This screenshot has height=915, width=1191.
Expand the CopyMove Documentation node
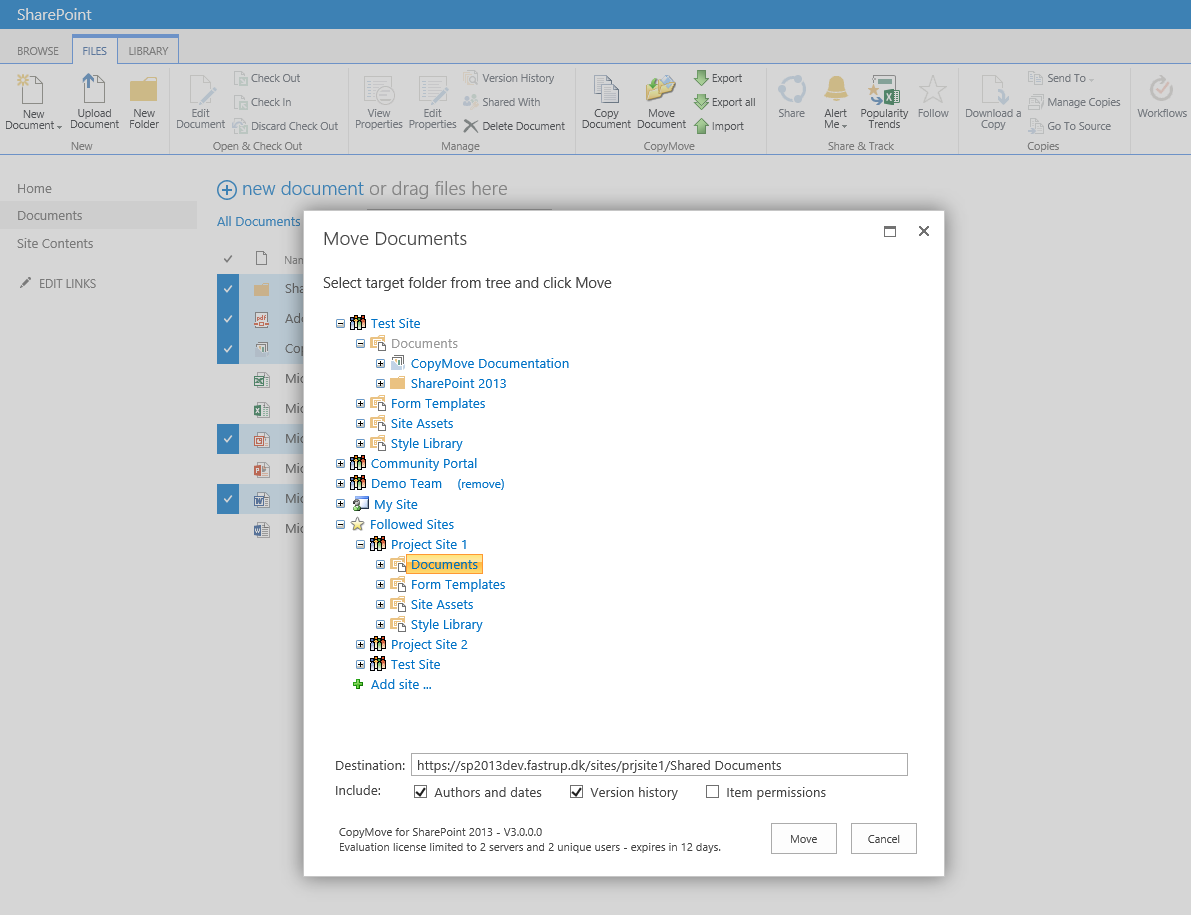(381, 364)
